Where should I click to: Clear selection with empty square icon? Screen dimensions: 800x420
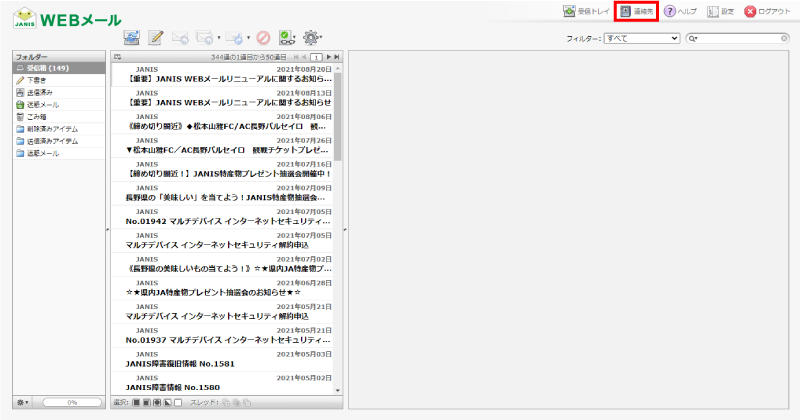(x=178, y=403)
